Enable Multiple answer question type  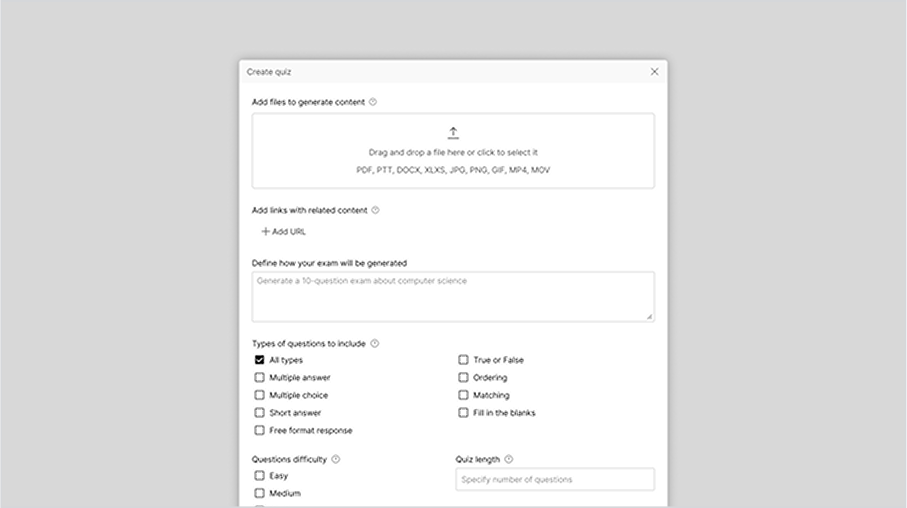[x=260, y=378]
